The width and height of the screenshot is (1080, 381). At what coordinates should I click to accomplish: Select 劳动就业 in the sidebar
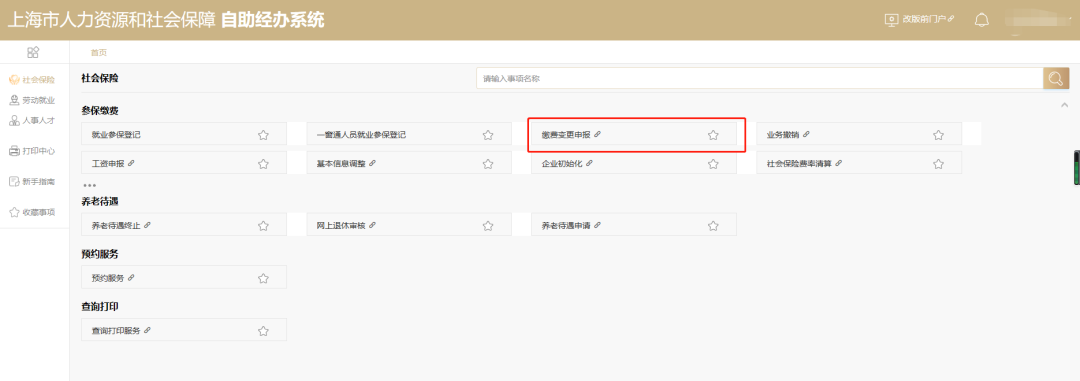[x=32, y=101]
